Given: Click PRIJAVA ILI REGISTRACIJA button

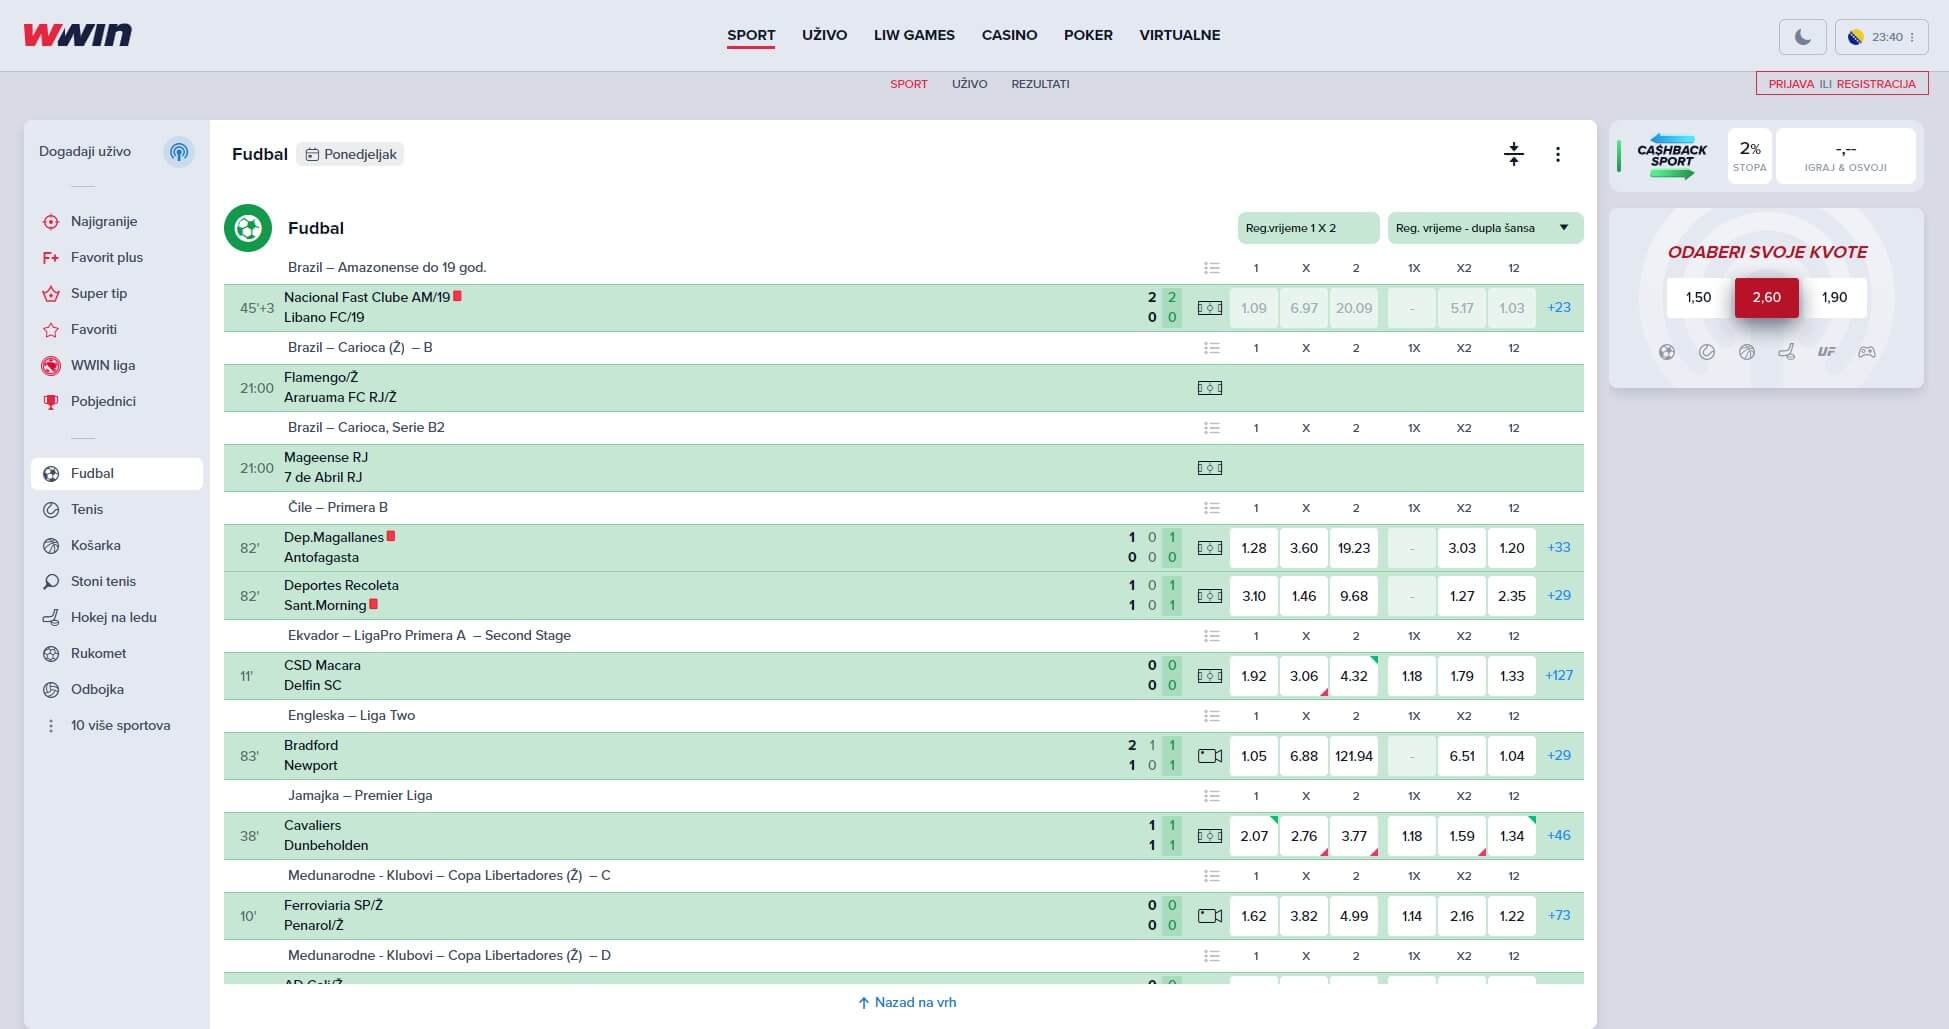Looking at the screenshot, I should pos(1841,84).
